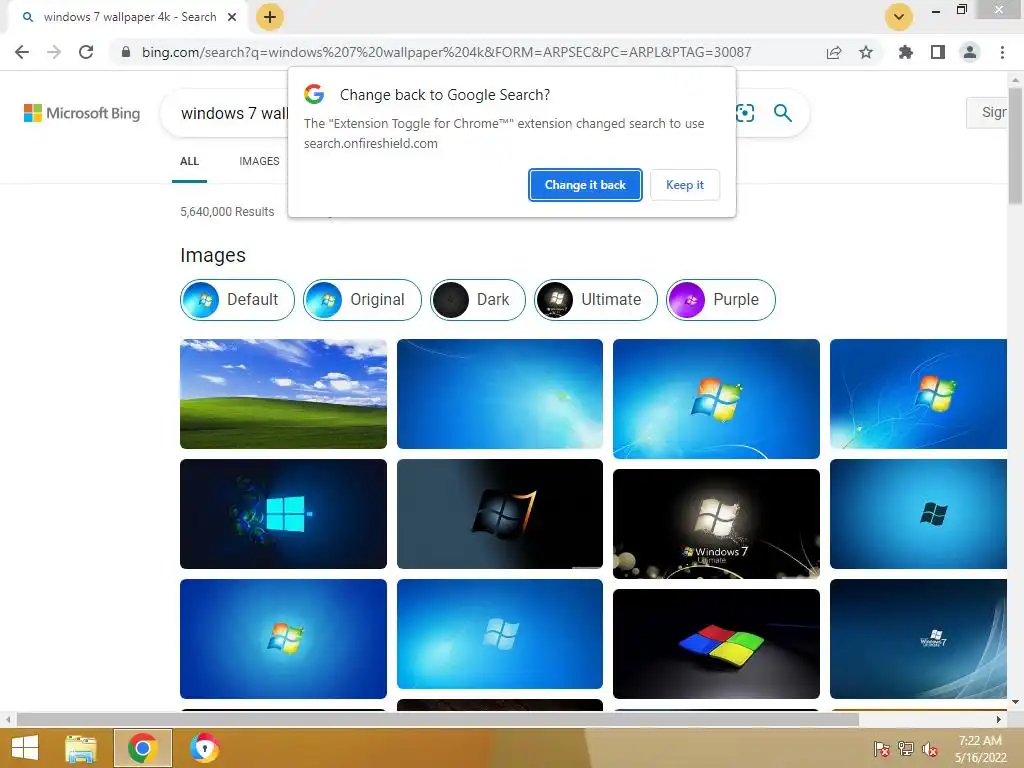Click the Bing search magnifier icon
1024x768 pixels.
click(x=782, y=113)
